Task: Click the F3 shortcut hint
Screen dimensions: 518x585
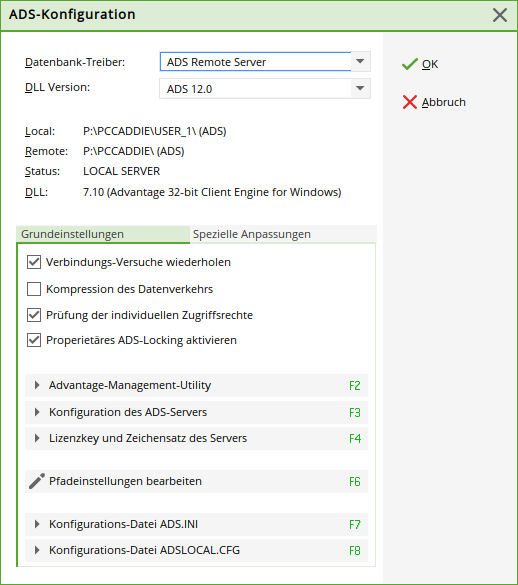Action: pyautogui.click(x=355, y=412)
